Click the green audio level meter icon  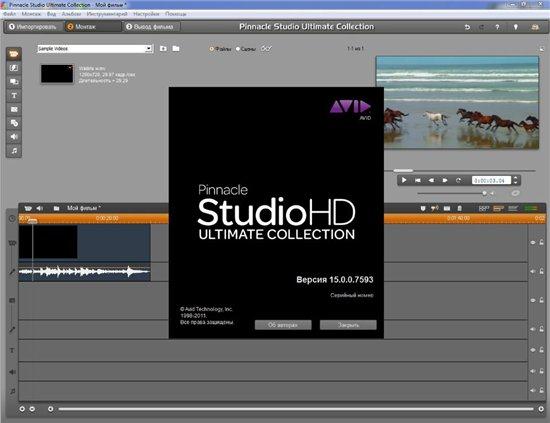(531, 208)
